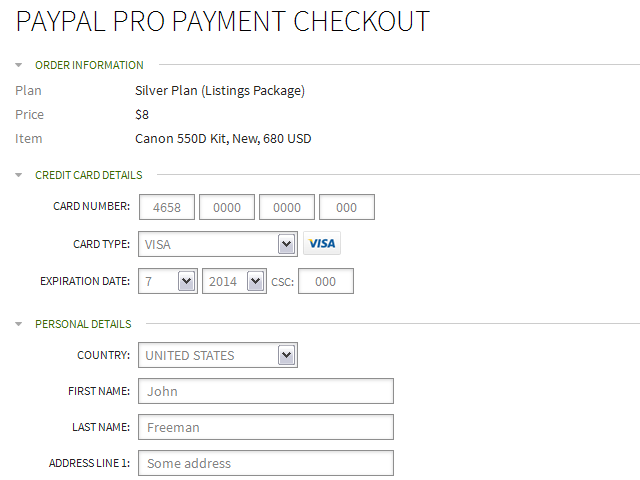
Task: Click the Order Information section heading
Action: 89,65
